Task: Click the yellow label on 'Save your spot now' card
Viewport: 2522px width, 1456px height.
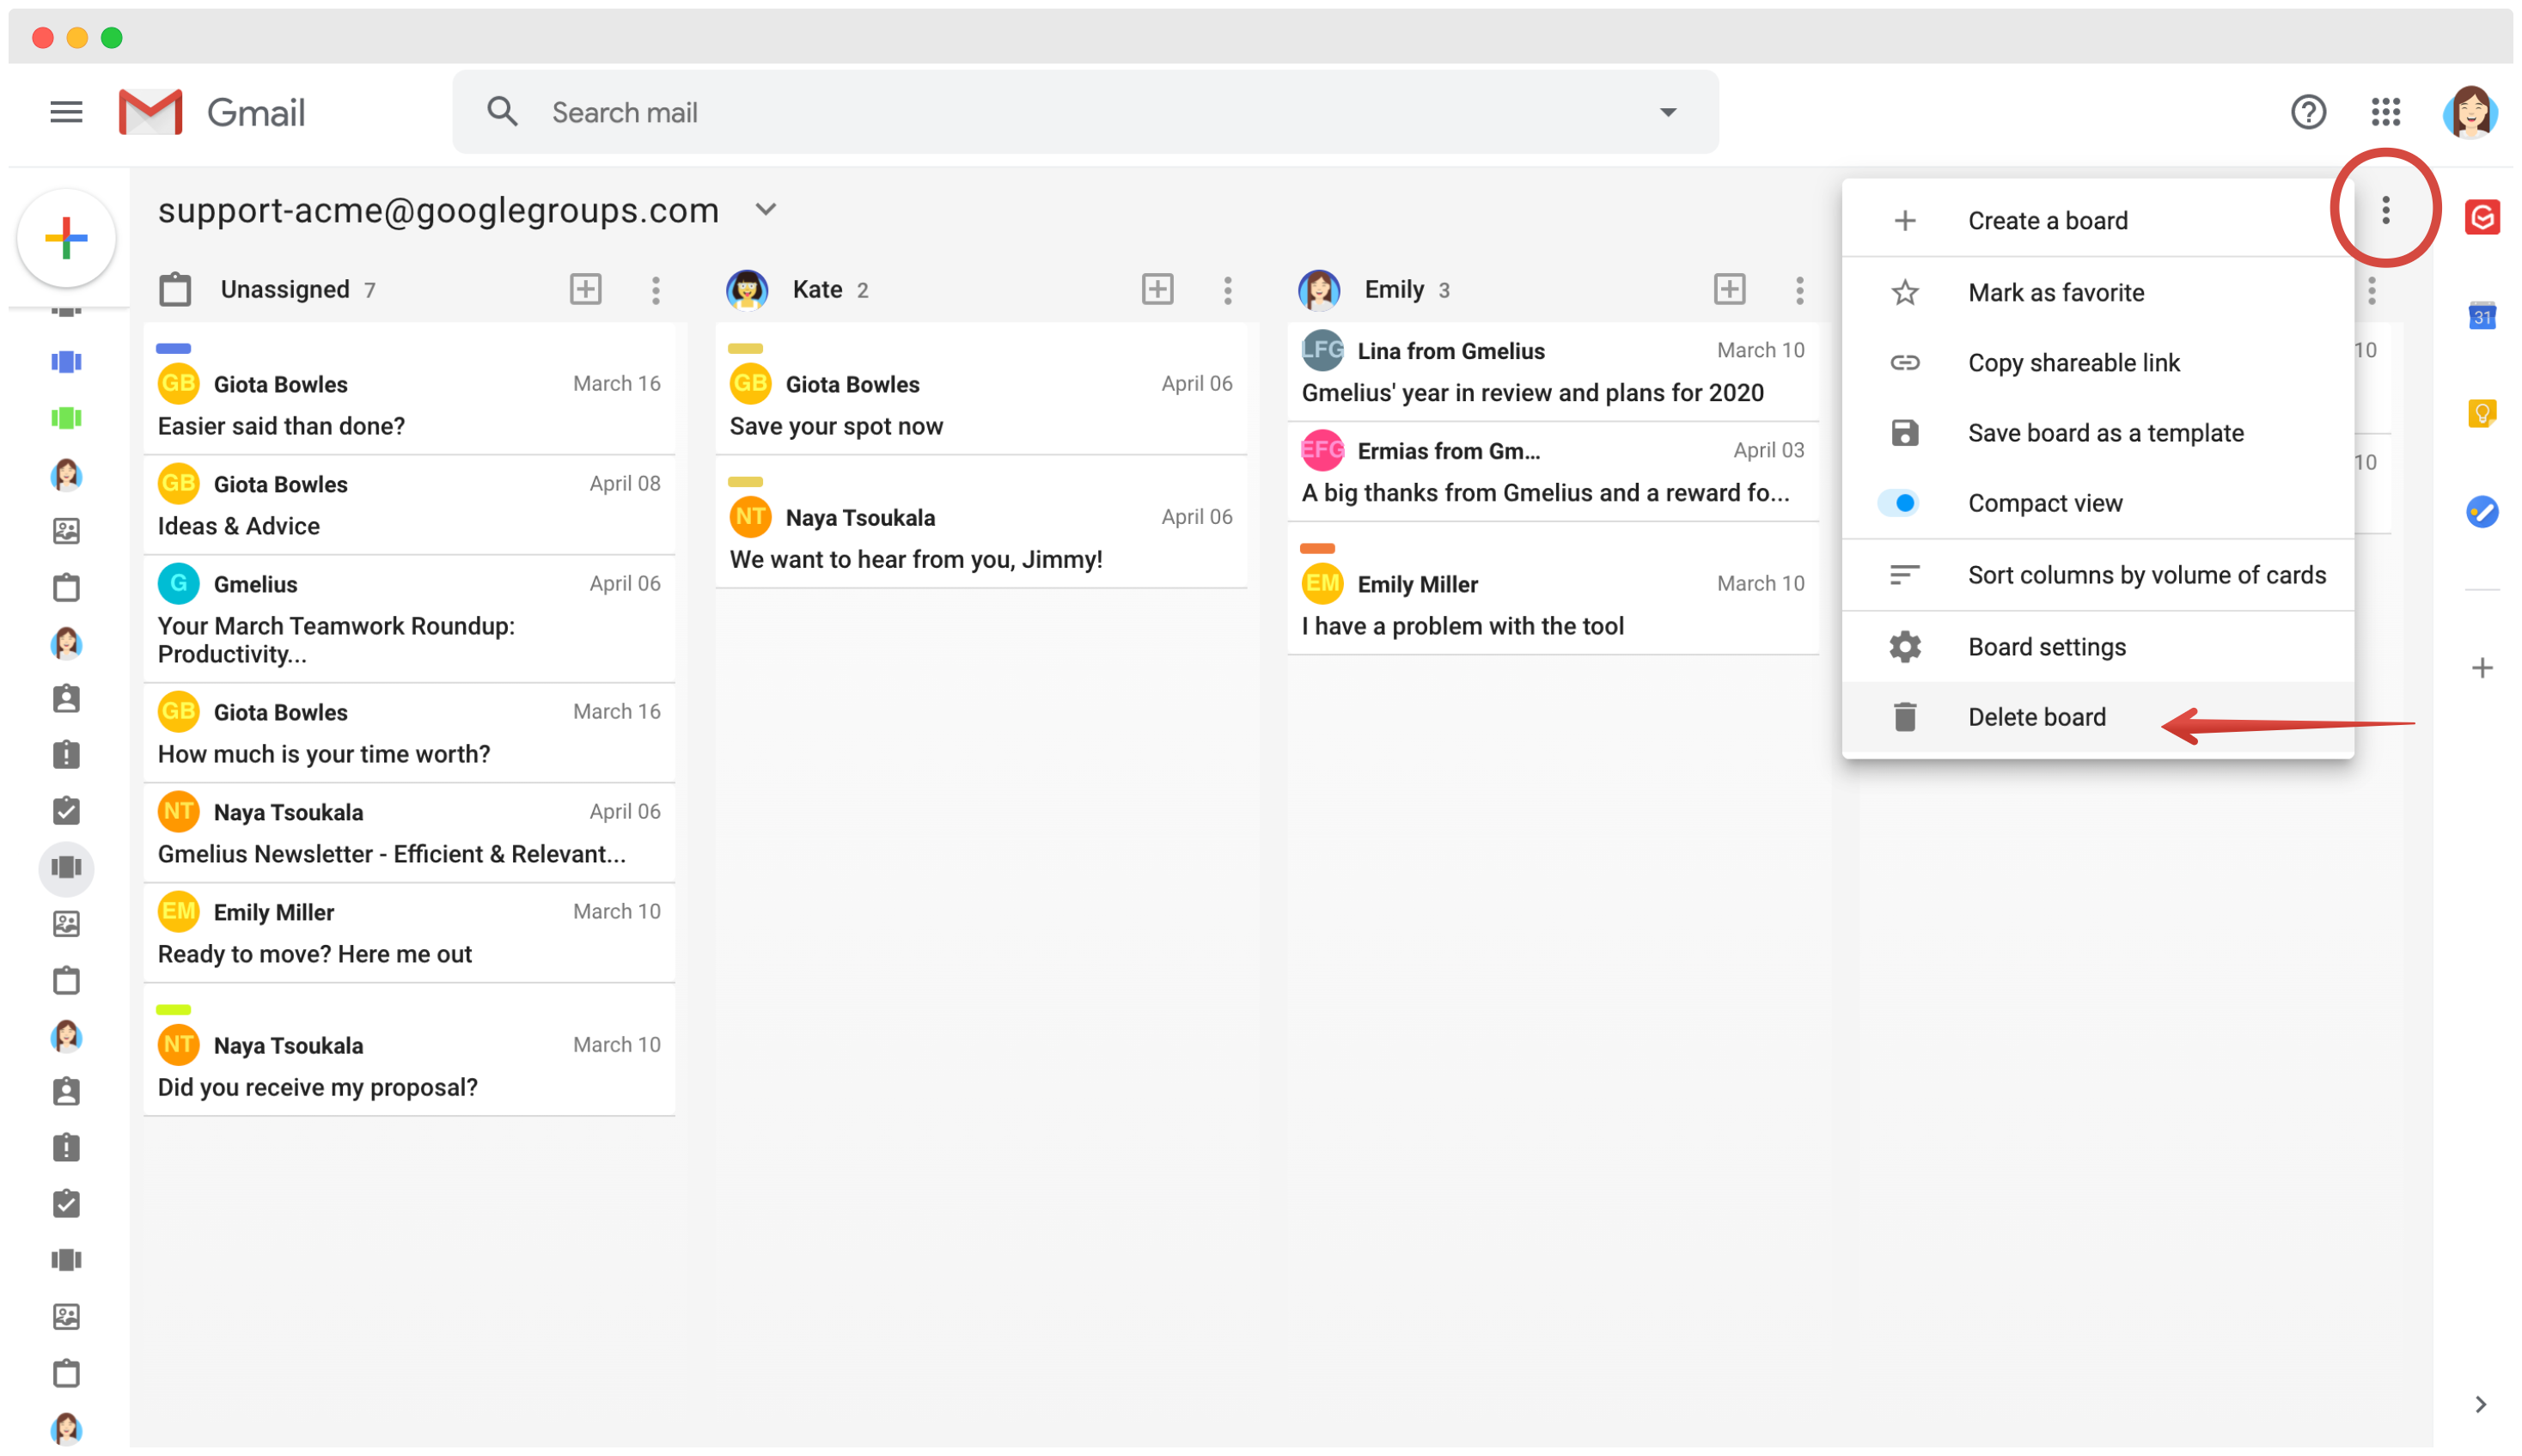Action: [x=745, y=348]
